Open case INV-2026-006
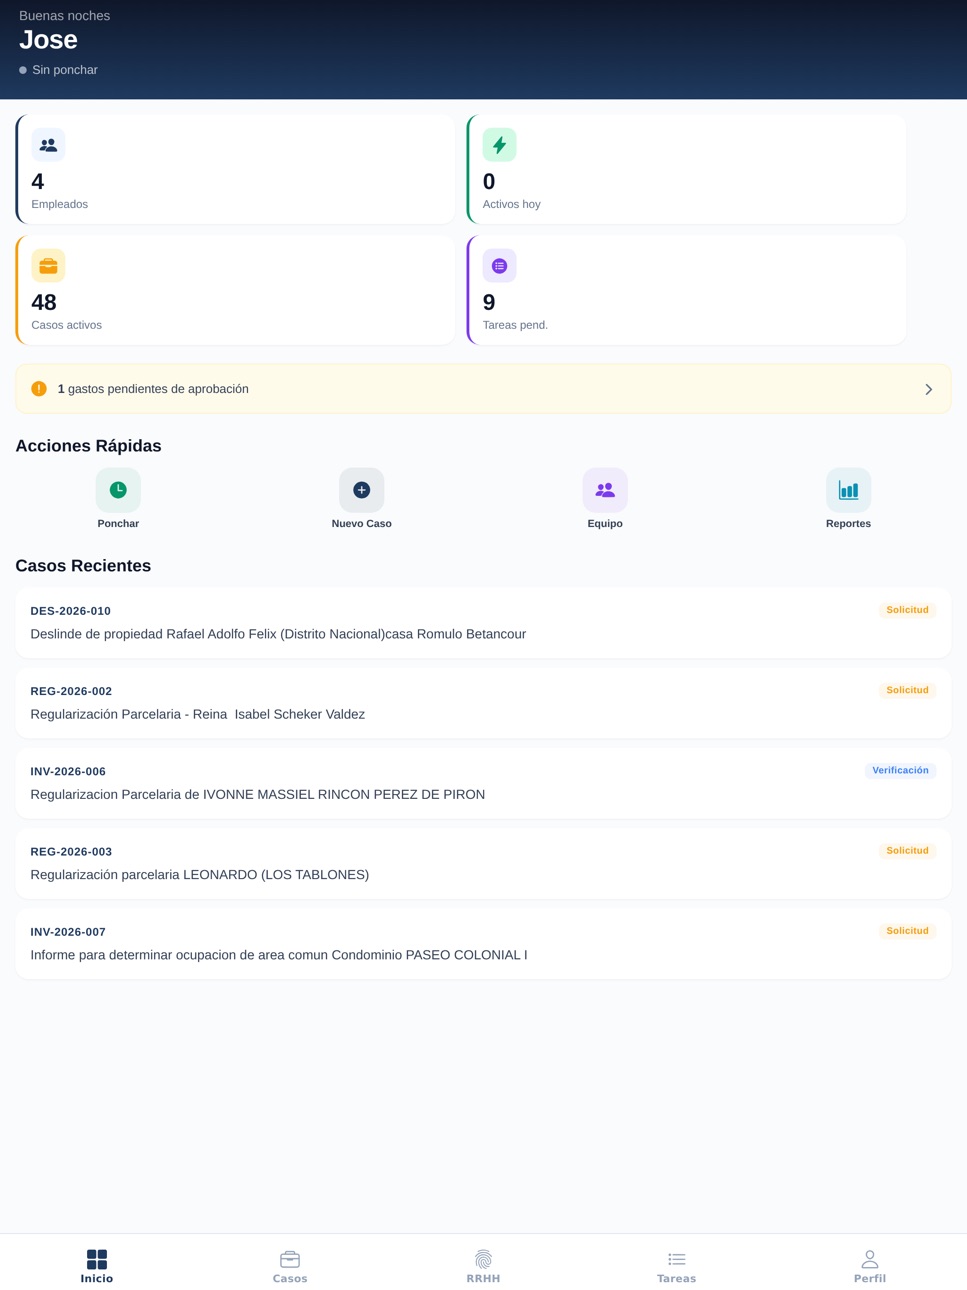967x1290 pixels. [483, 783]
